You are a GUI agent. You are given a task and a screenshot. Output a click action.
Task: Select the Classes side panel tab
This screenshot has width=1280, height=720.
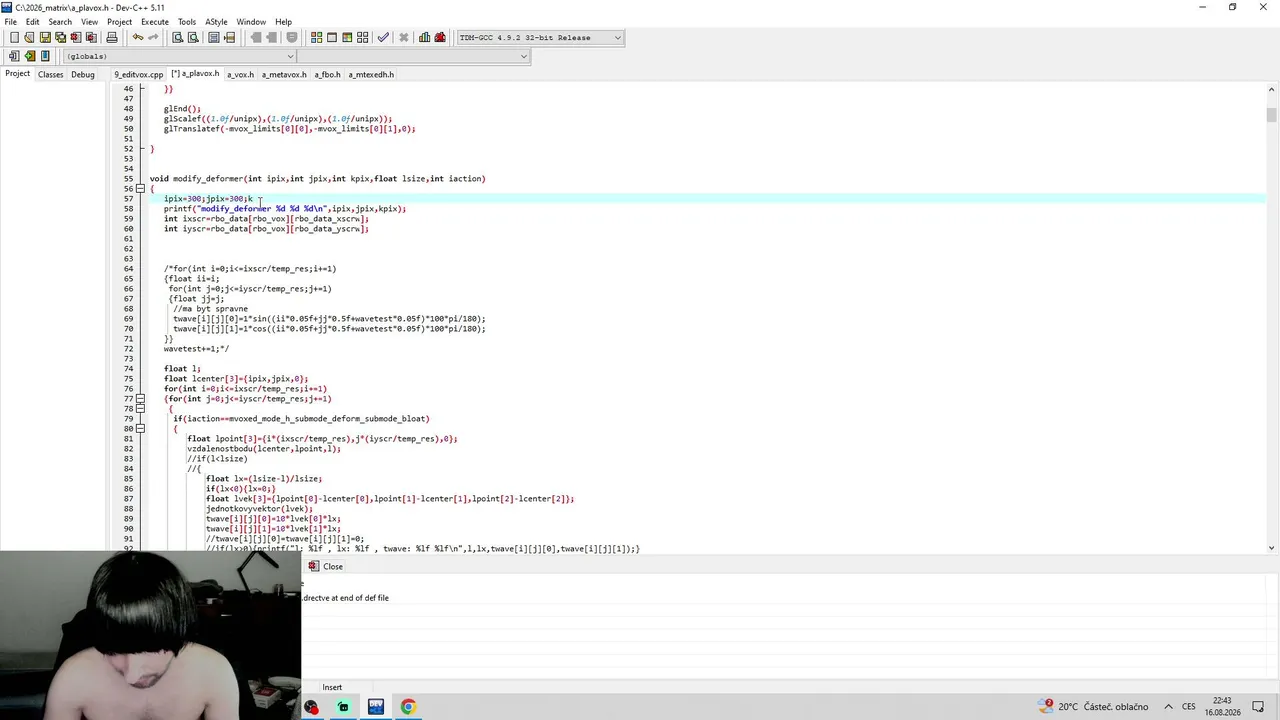pos(51,74)
